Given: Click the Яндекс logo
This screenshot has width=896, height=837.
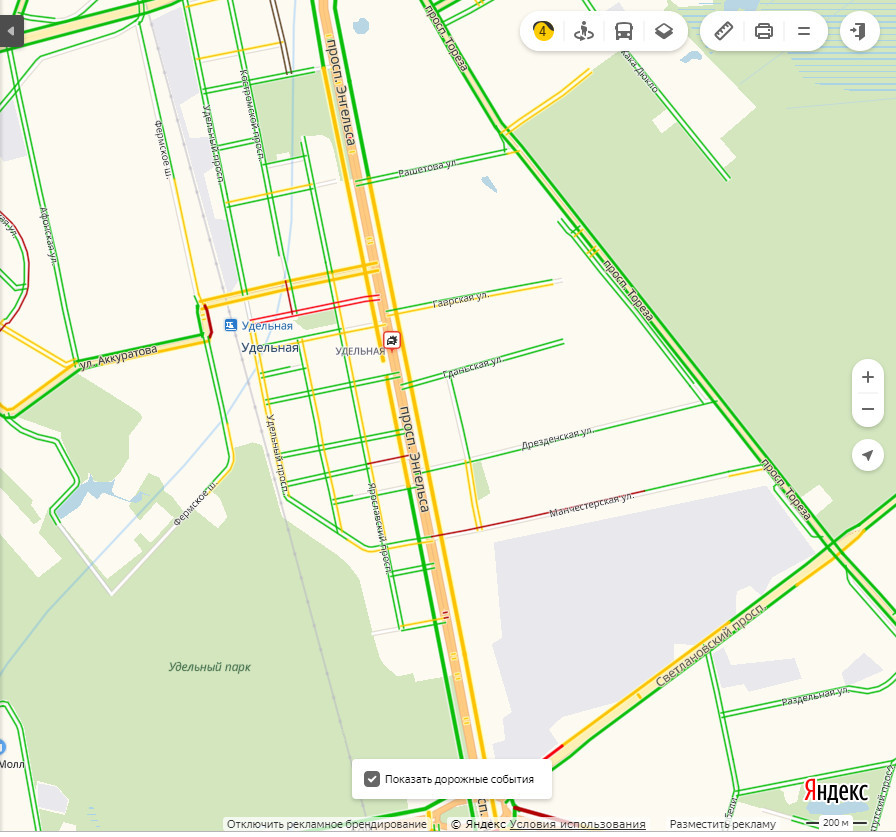Looking at the screenshot, I should pos(835,791).
